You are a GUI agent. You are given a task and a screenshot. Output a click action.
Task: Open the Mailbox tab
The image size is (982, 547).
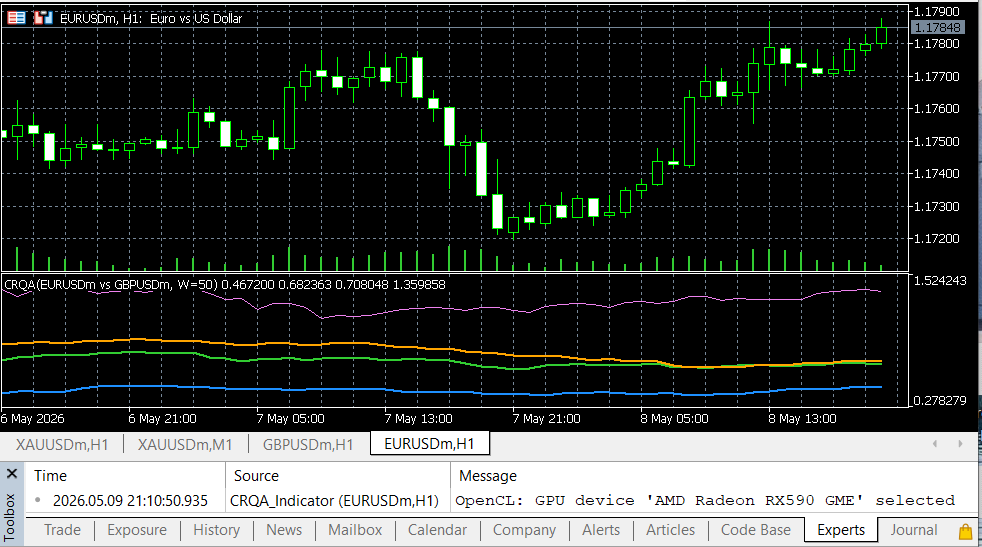(x=354, y=530)
